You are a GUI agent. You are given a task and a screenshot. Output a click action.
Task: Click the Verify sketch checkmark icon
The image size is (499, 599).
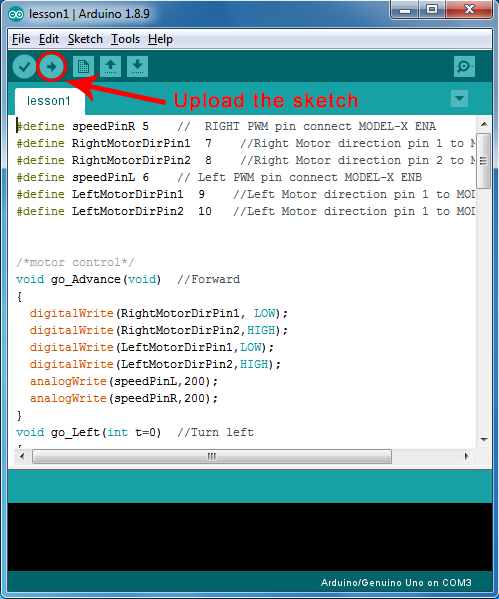coord(24,67)
